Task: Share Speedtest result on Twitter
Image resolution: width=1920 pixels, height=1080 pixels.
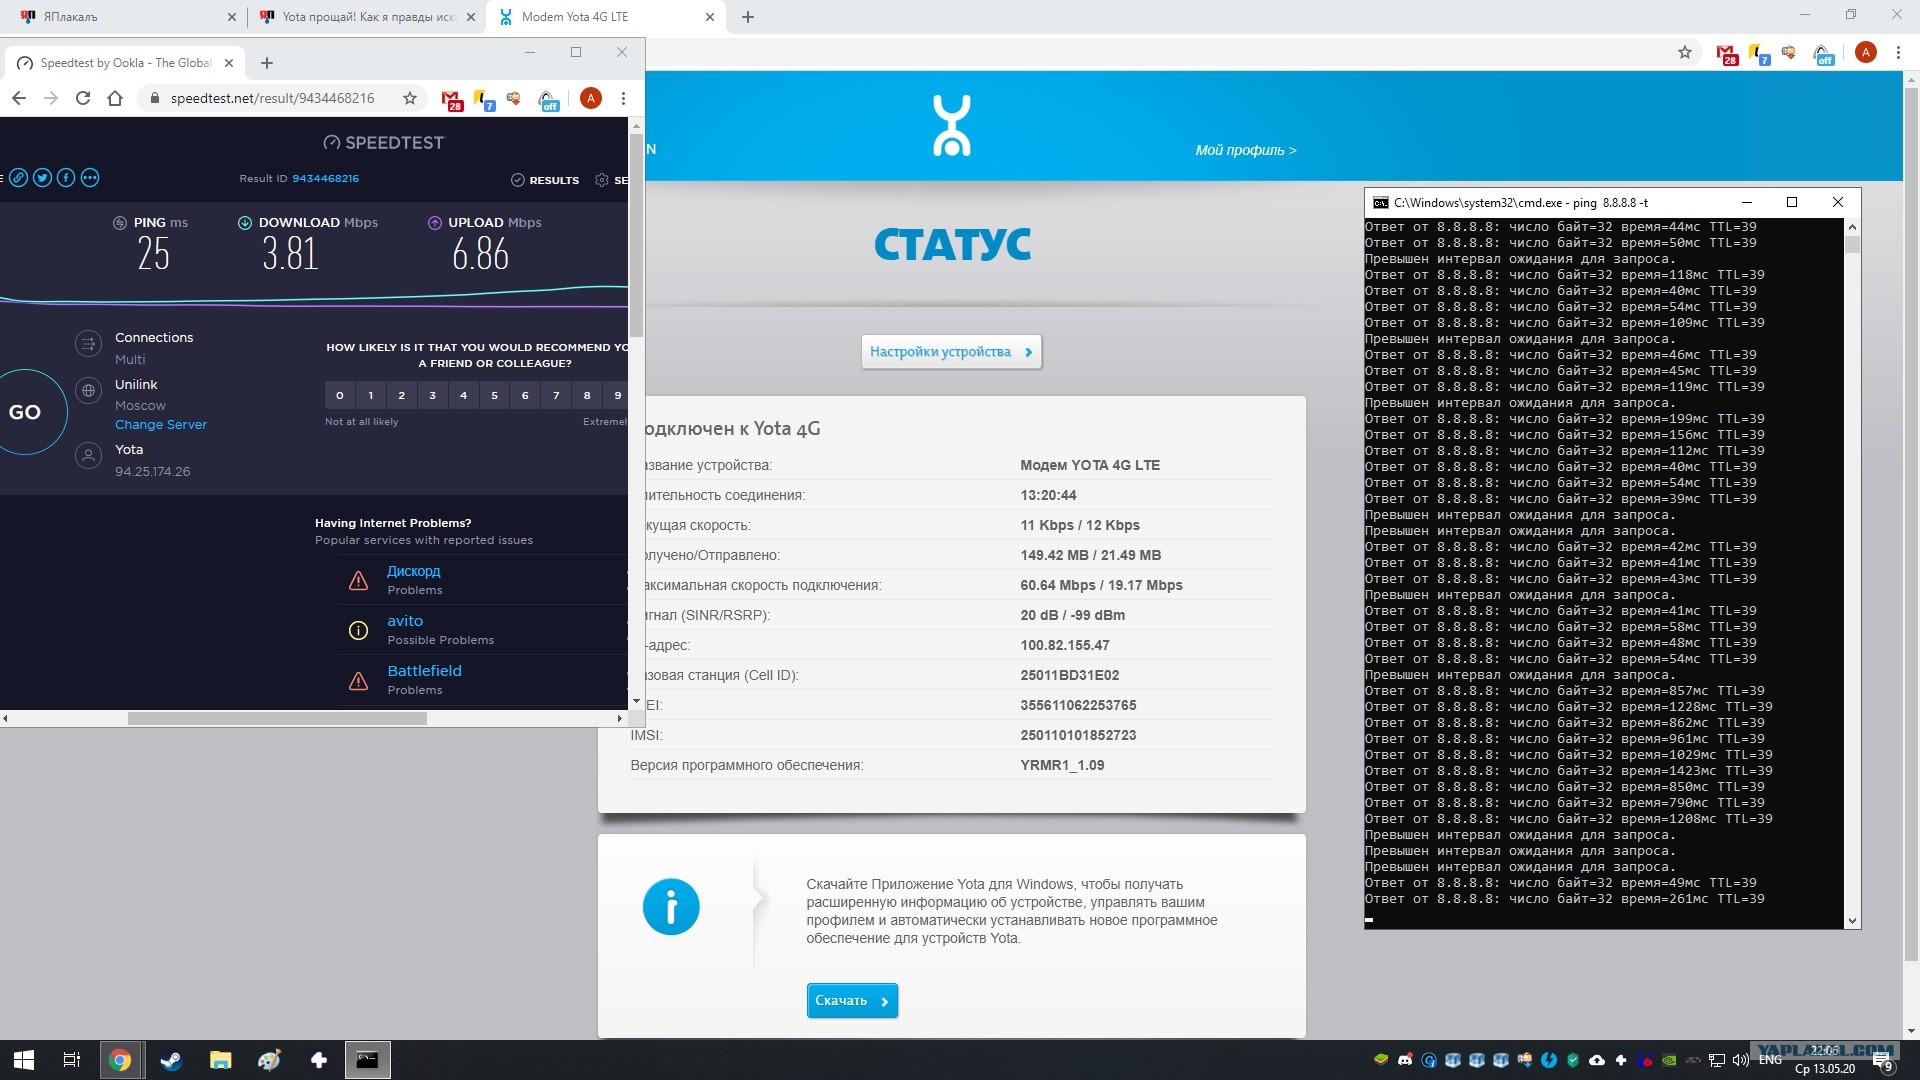Action: (42, 178)
